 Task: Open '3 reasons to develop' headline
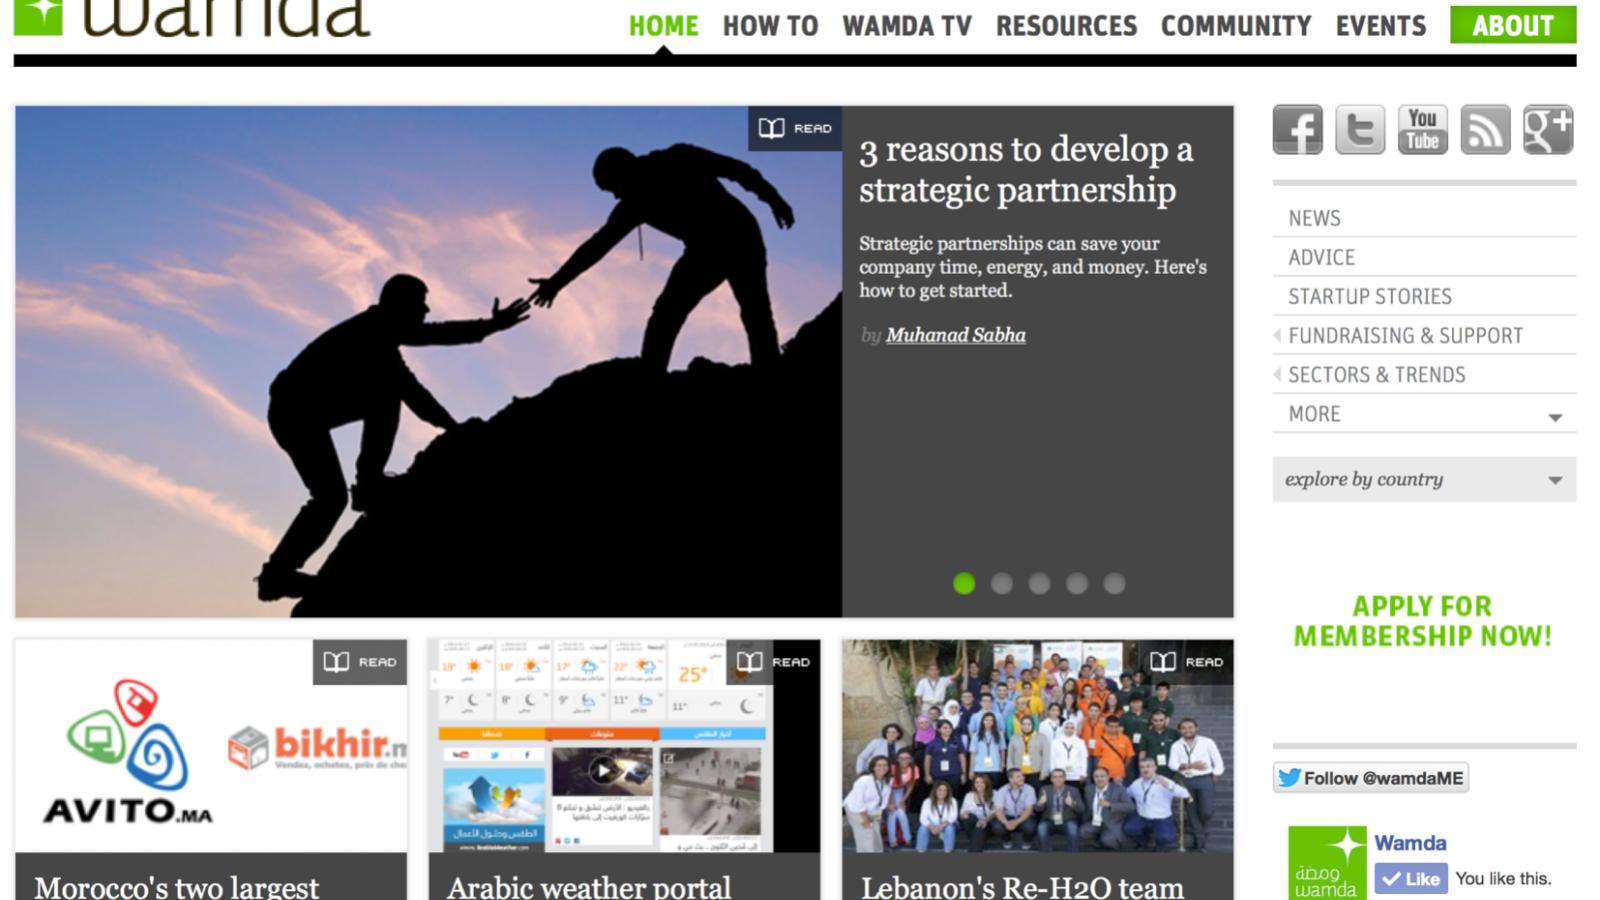[1026, 169]
